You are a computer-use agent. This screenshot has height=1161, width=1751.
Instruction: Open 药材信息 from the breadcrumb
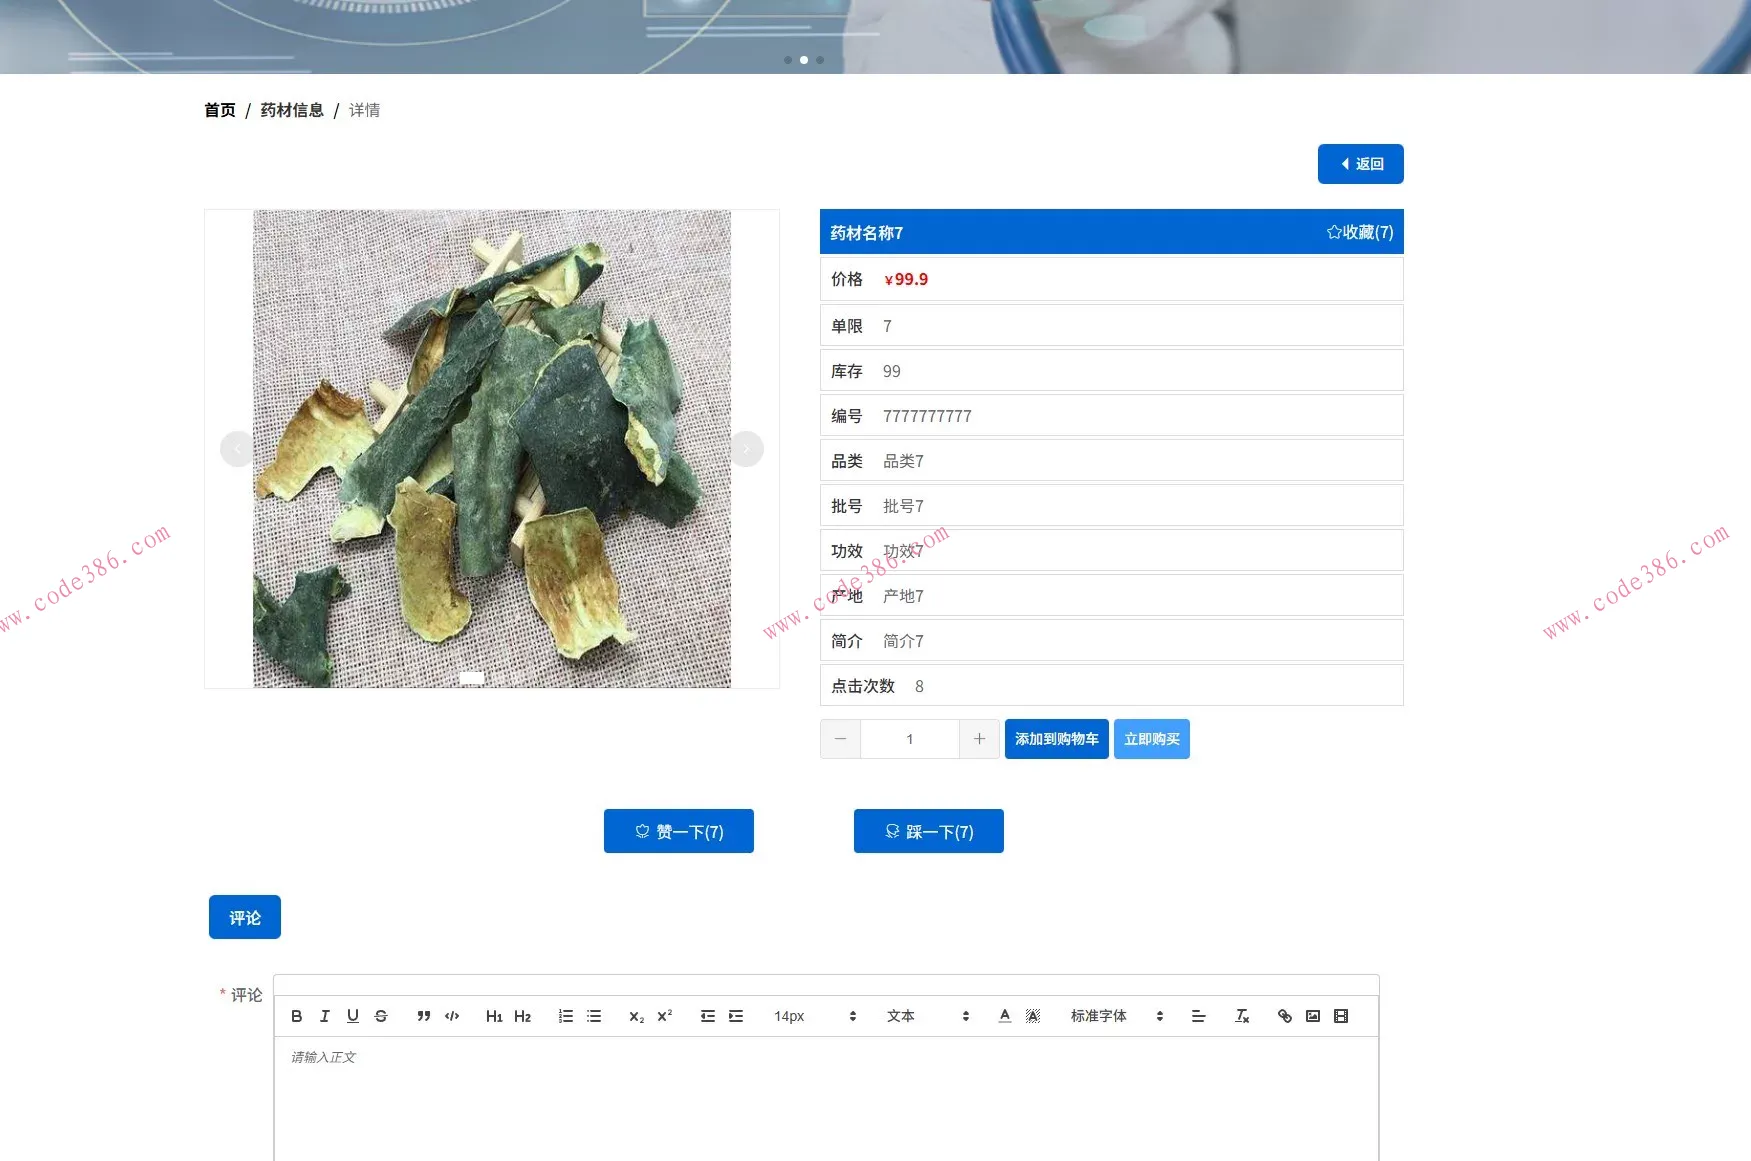pos(290,110)
